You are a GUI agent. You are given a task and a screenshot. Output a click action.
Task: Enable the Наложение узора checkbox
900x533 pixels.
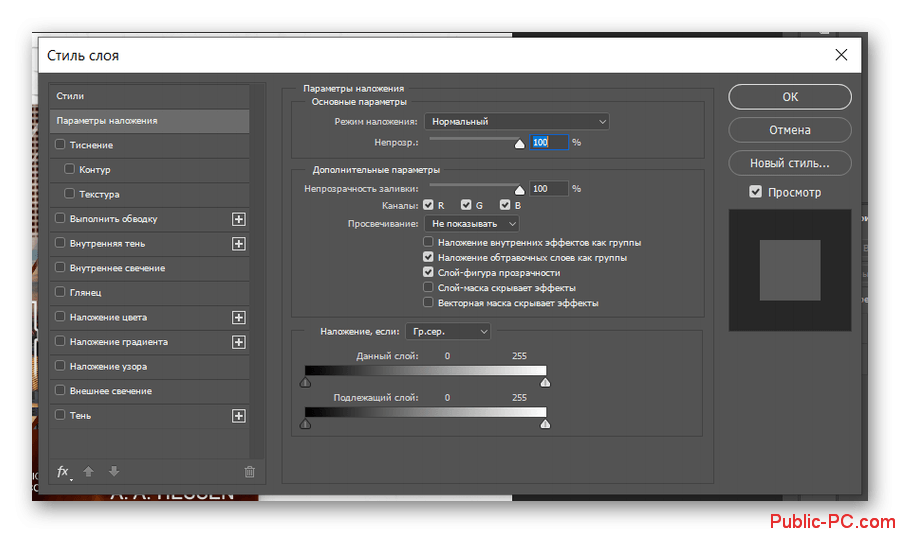(x=60, y=365)
